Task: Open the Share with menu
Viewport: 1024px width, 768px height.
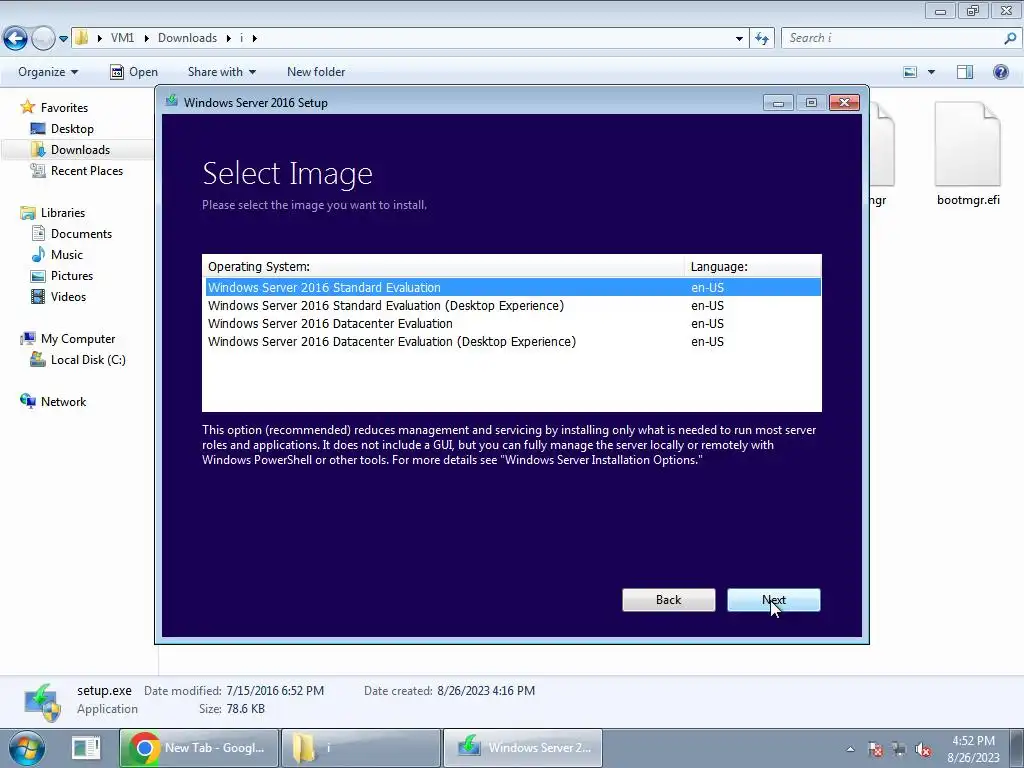Action: pos(221,72)
